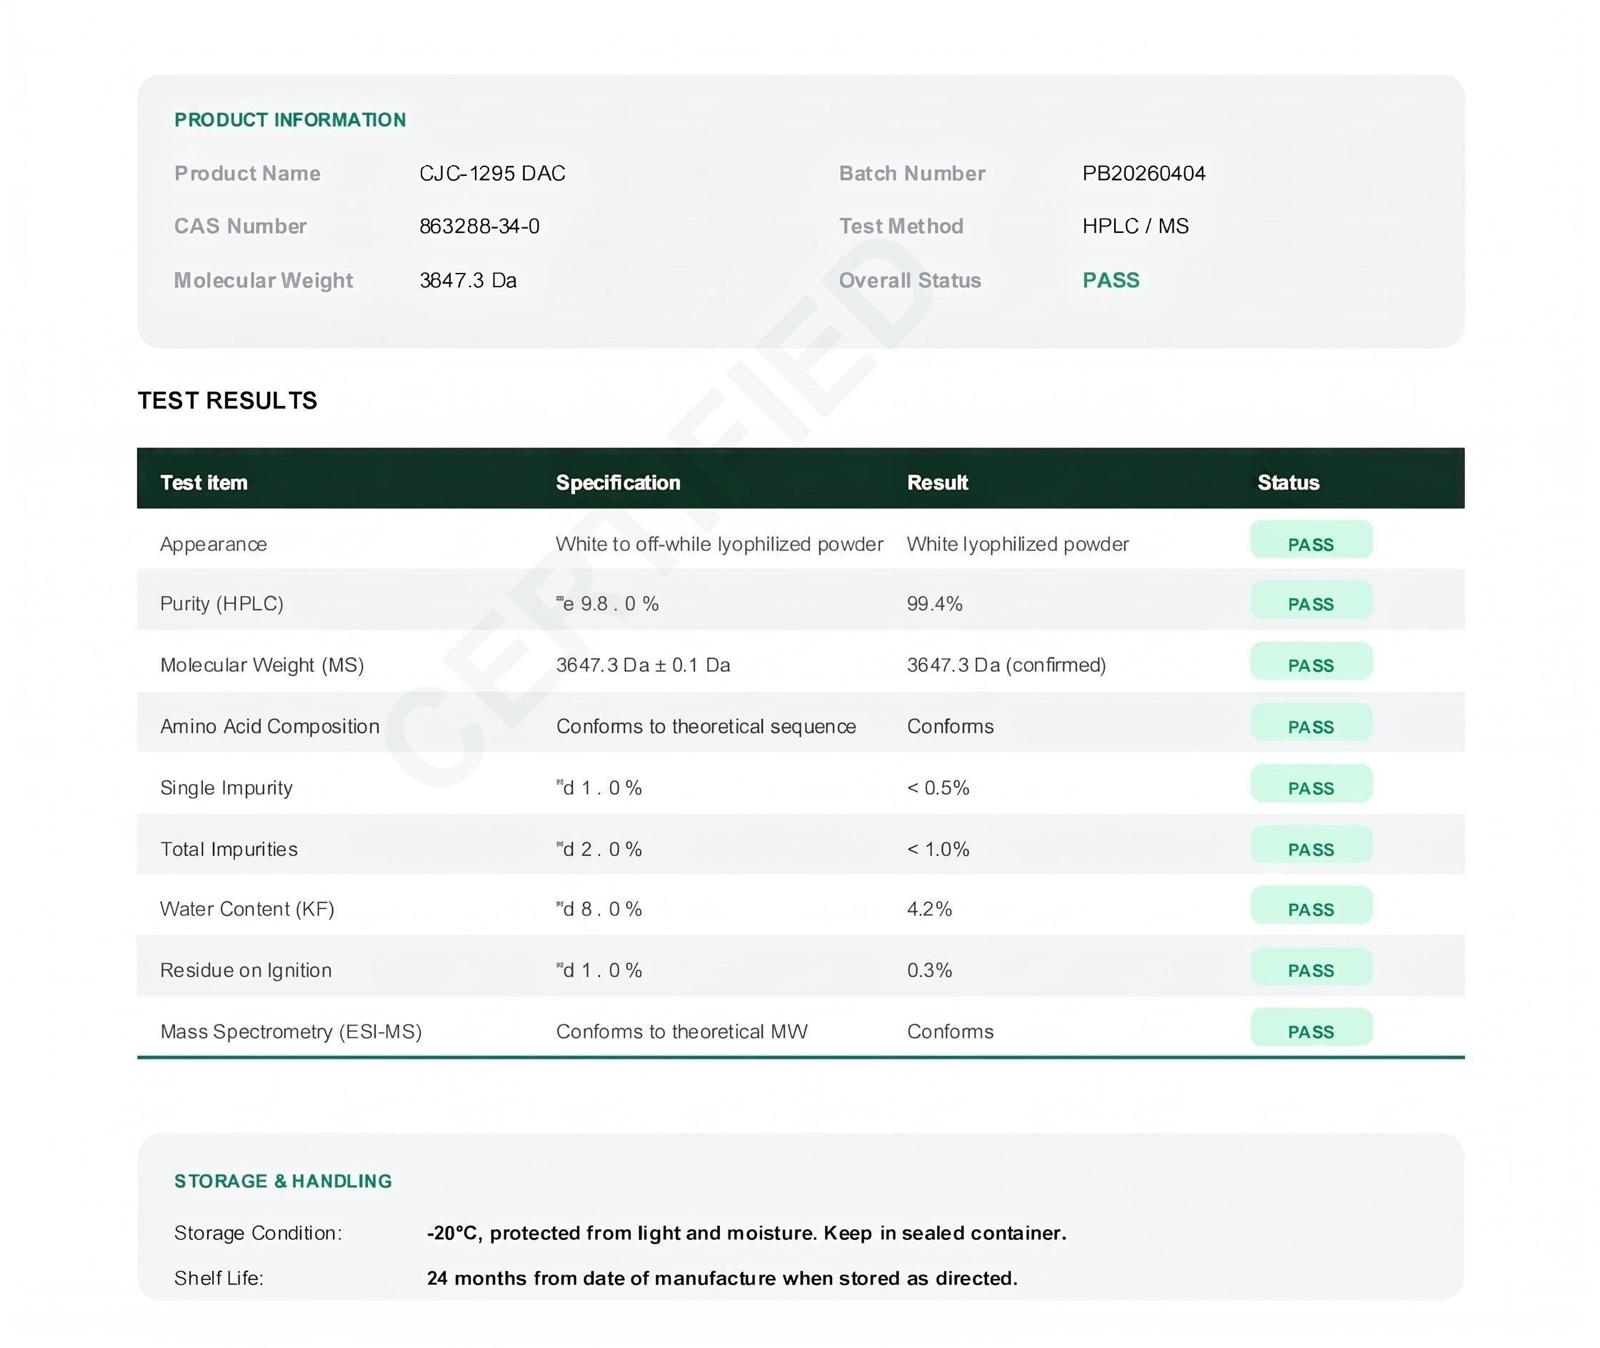Click the 'STORAGE & HANDLING' heading

click(x=283, y=1181)
